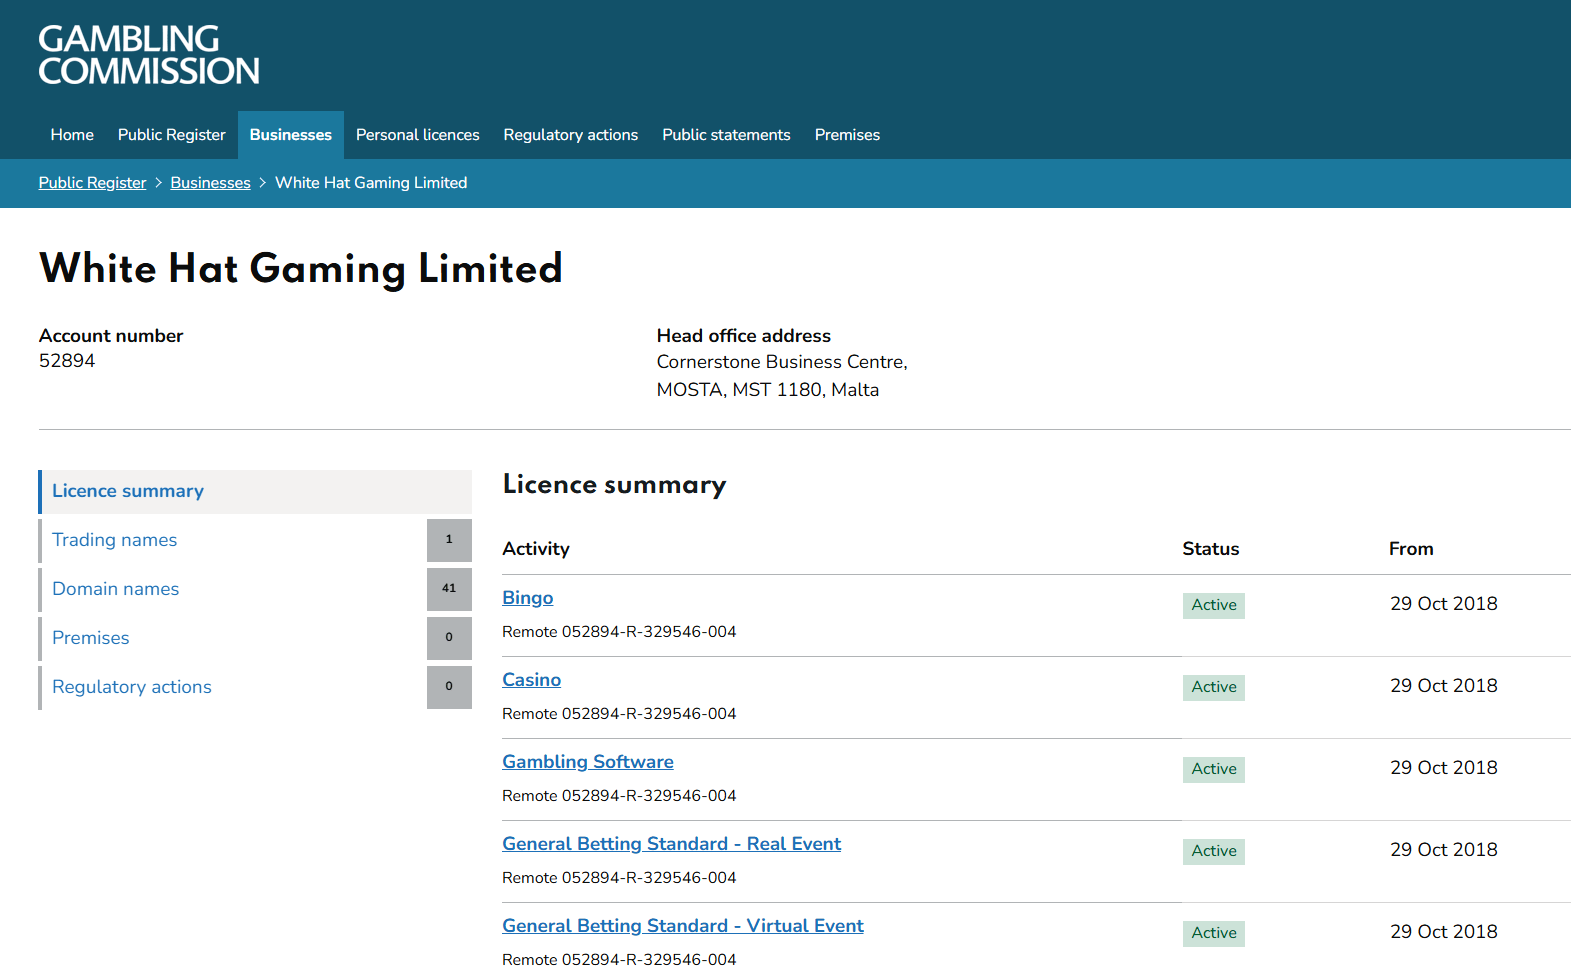Open Public statements navigation item

pyautogui.click(x=726, y=135)
